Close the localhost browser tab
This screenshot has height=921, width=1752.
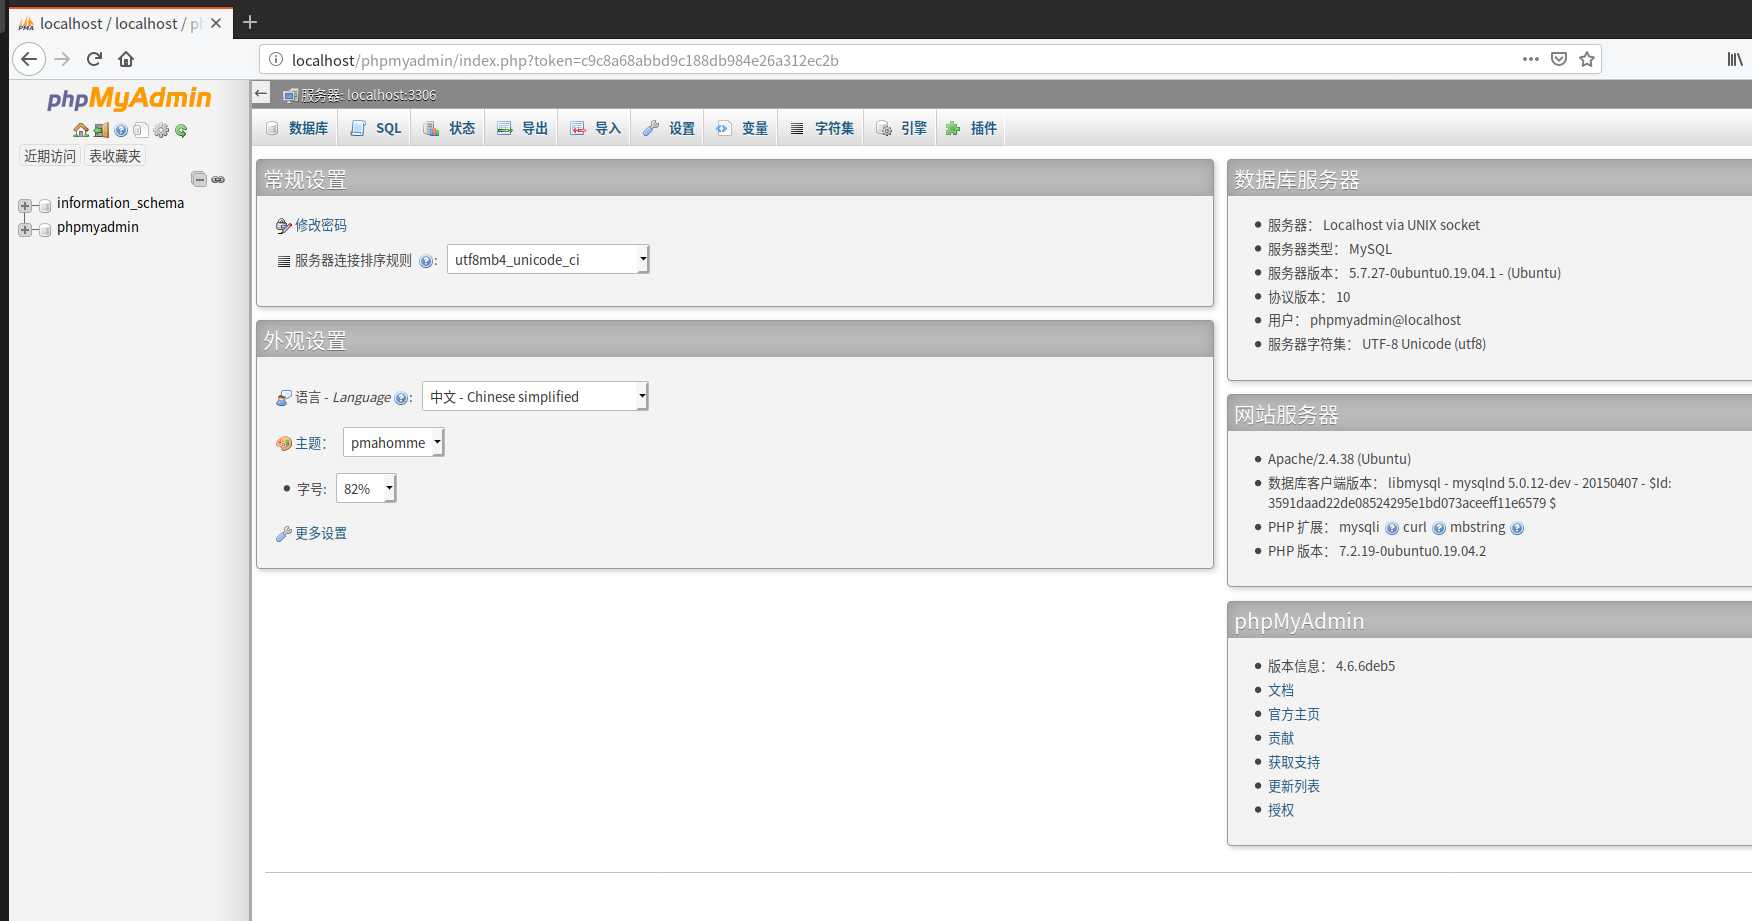(216, 23)
